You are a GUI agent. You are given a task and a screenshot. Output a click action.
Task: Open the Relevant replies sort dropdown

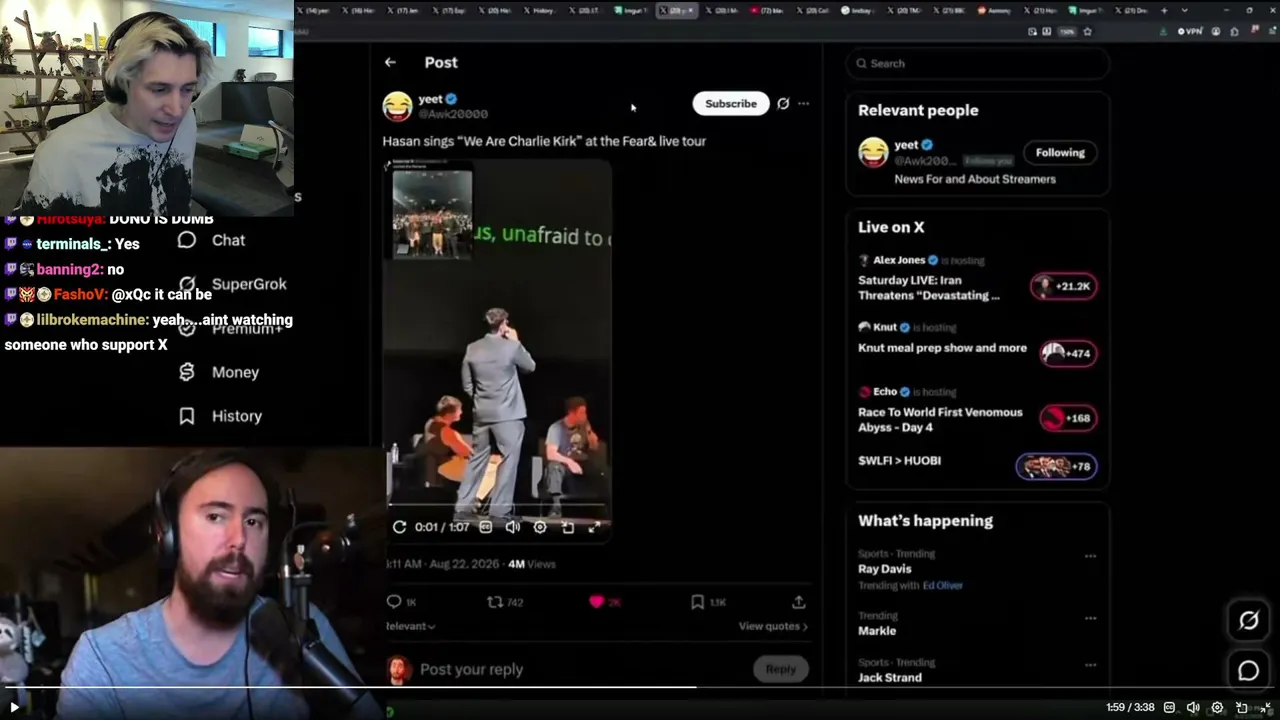coord(410,626)
